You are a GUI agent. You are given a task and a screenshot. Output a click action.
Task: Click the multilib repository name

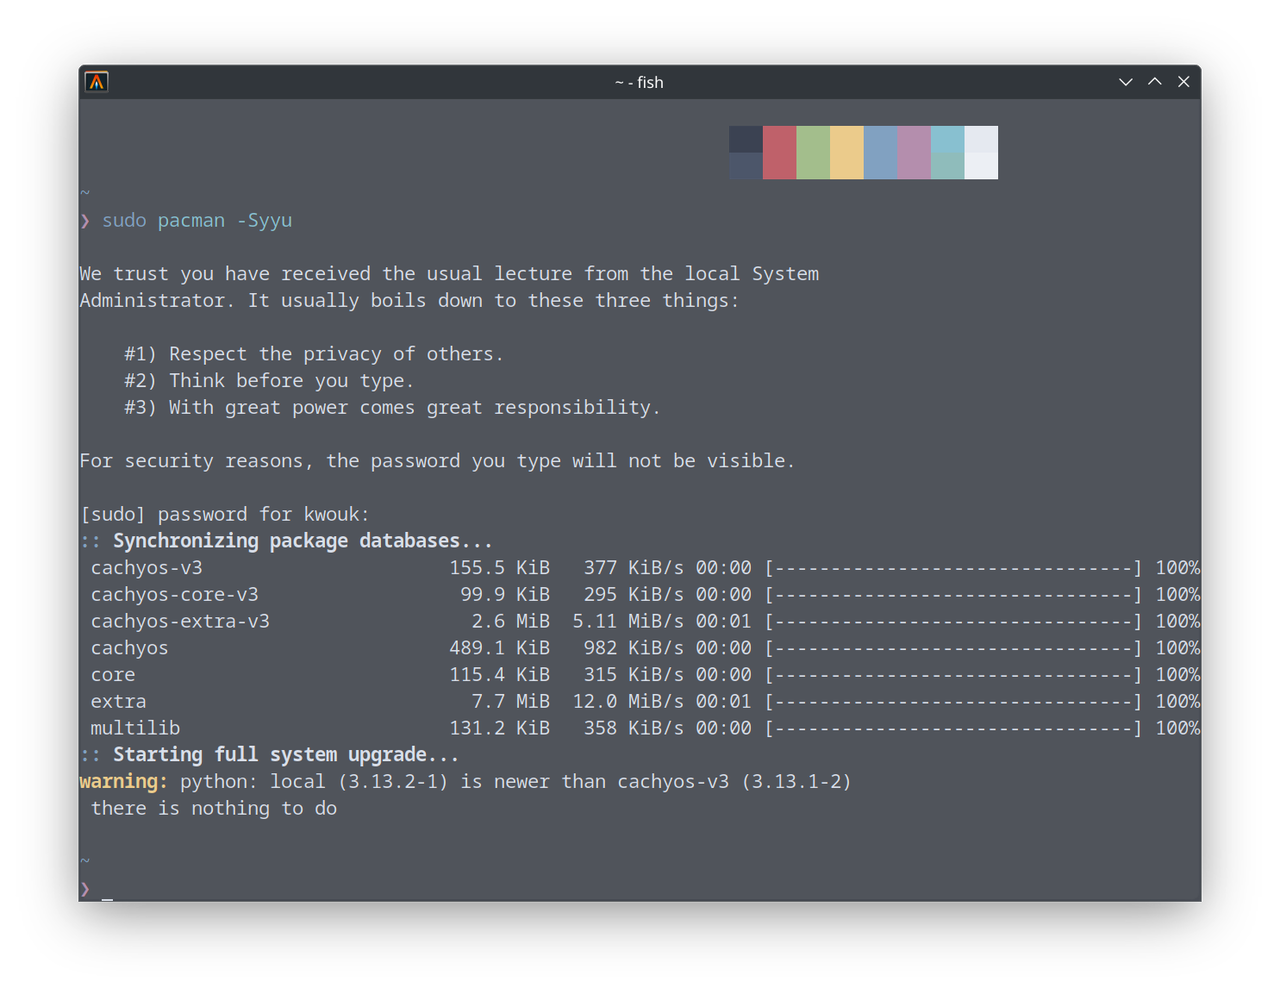pyautogui.click(x=135, y=728)
